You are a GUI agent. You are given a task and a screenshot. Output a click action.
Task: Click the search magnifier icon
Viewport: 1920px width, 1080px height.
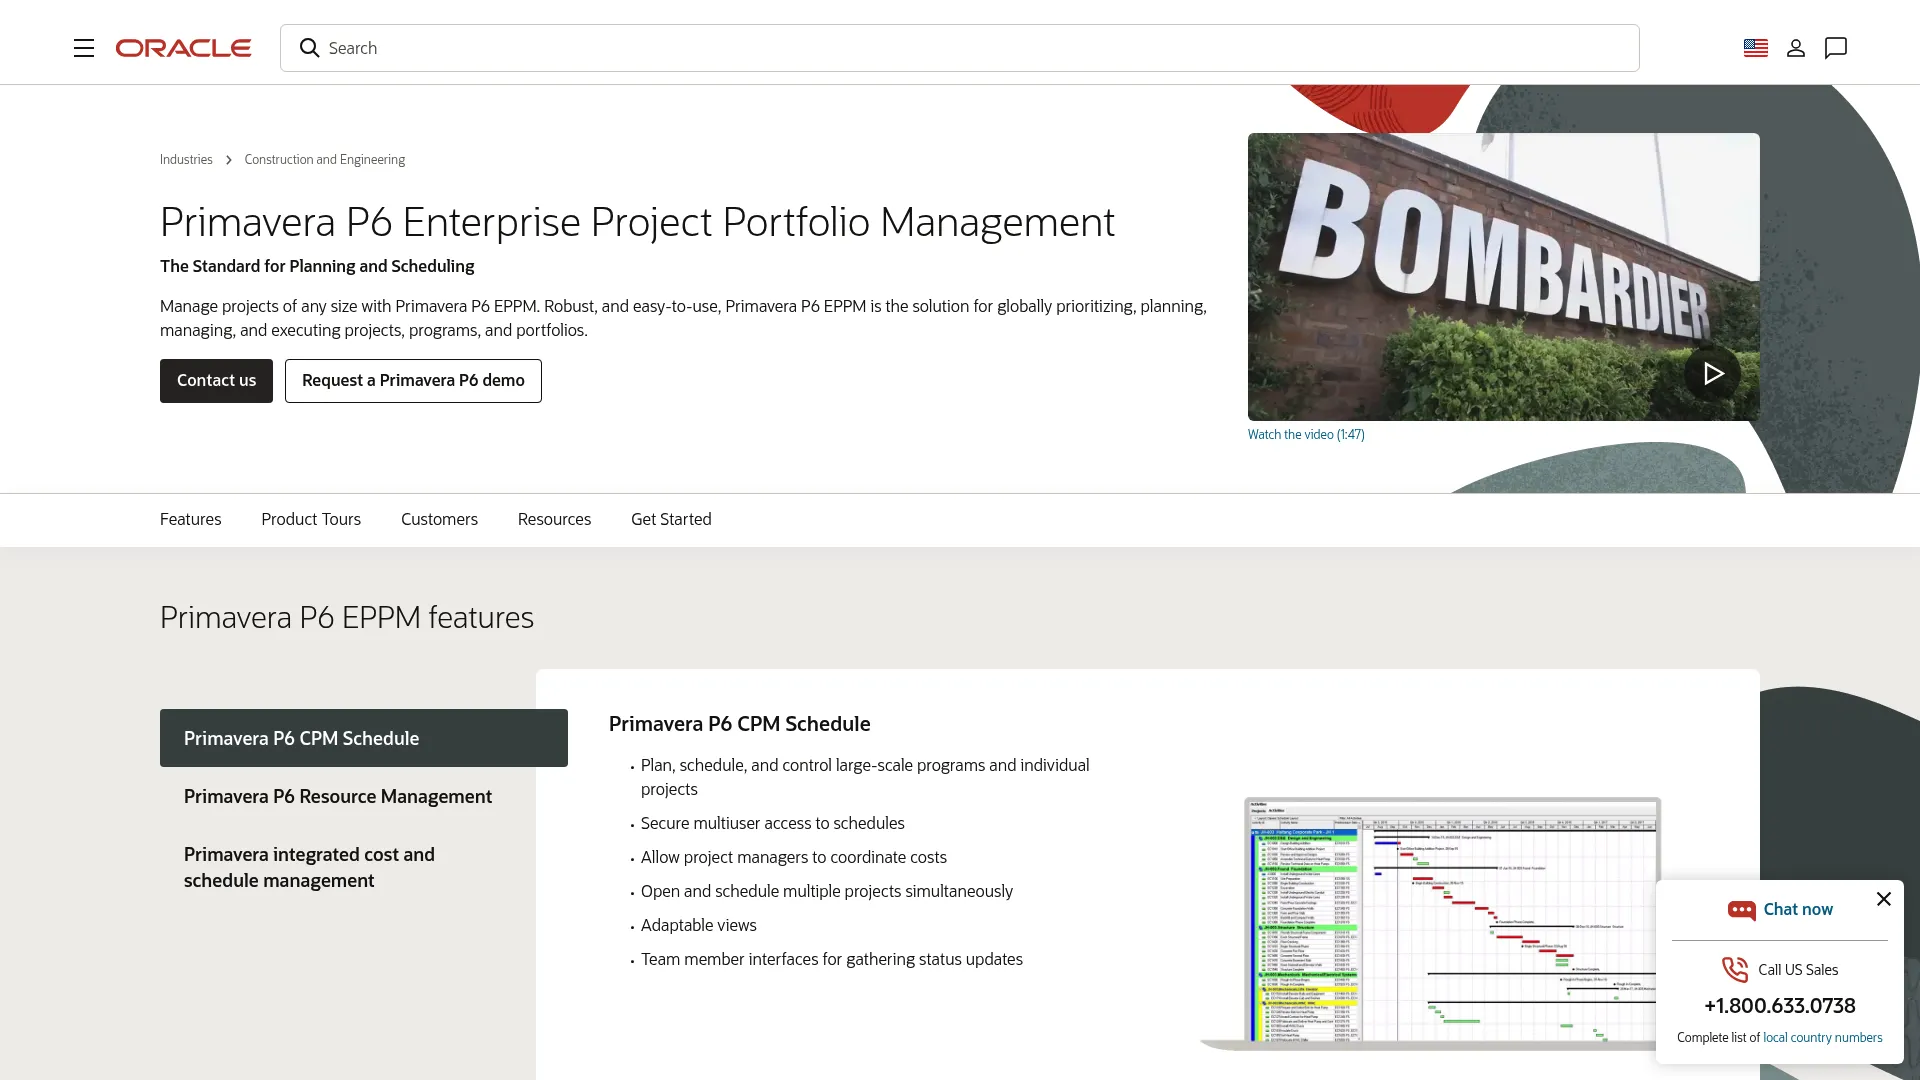click(310, 48)
